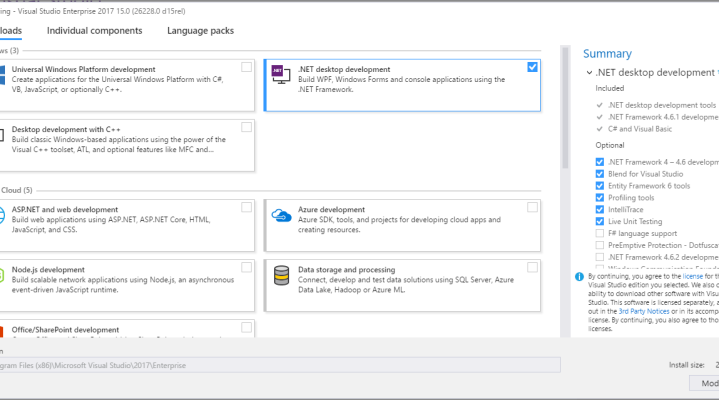Click the Cloud (5) section header

click(x=17, y=190)
